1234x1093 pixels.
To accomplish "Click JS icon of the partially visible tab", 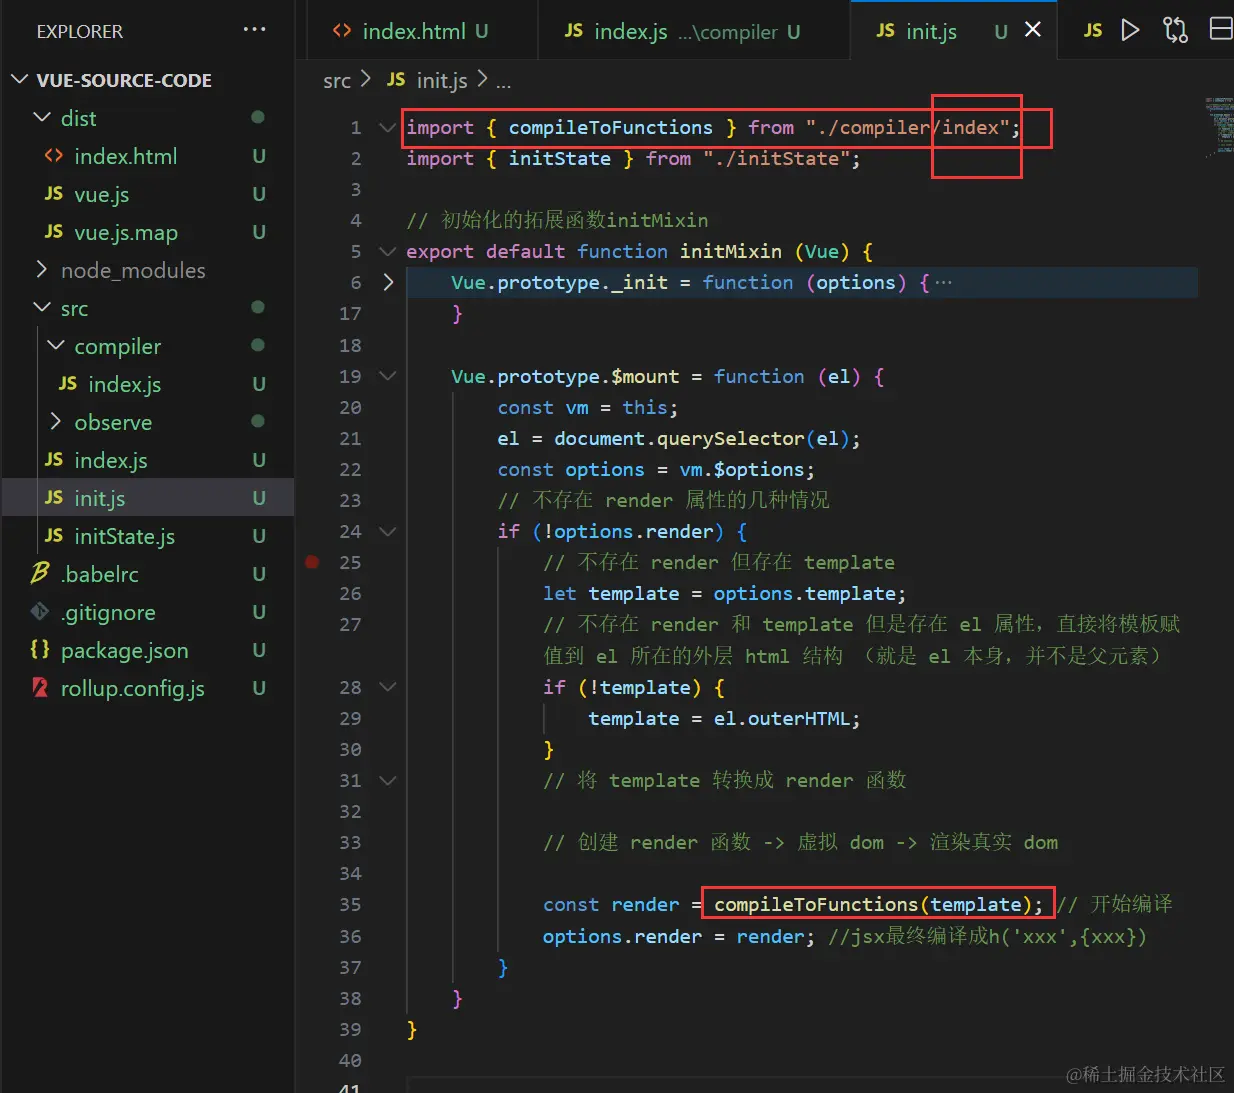I will (x=1093, y=31).
